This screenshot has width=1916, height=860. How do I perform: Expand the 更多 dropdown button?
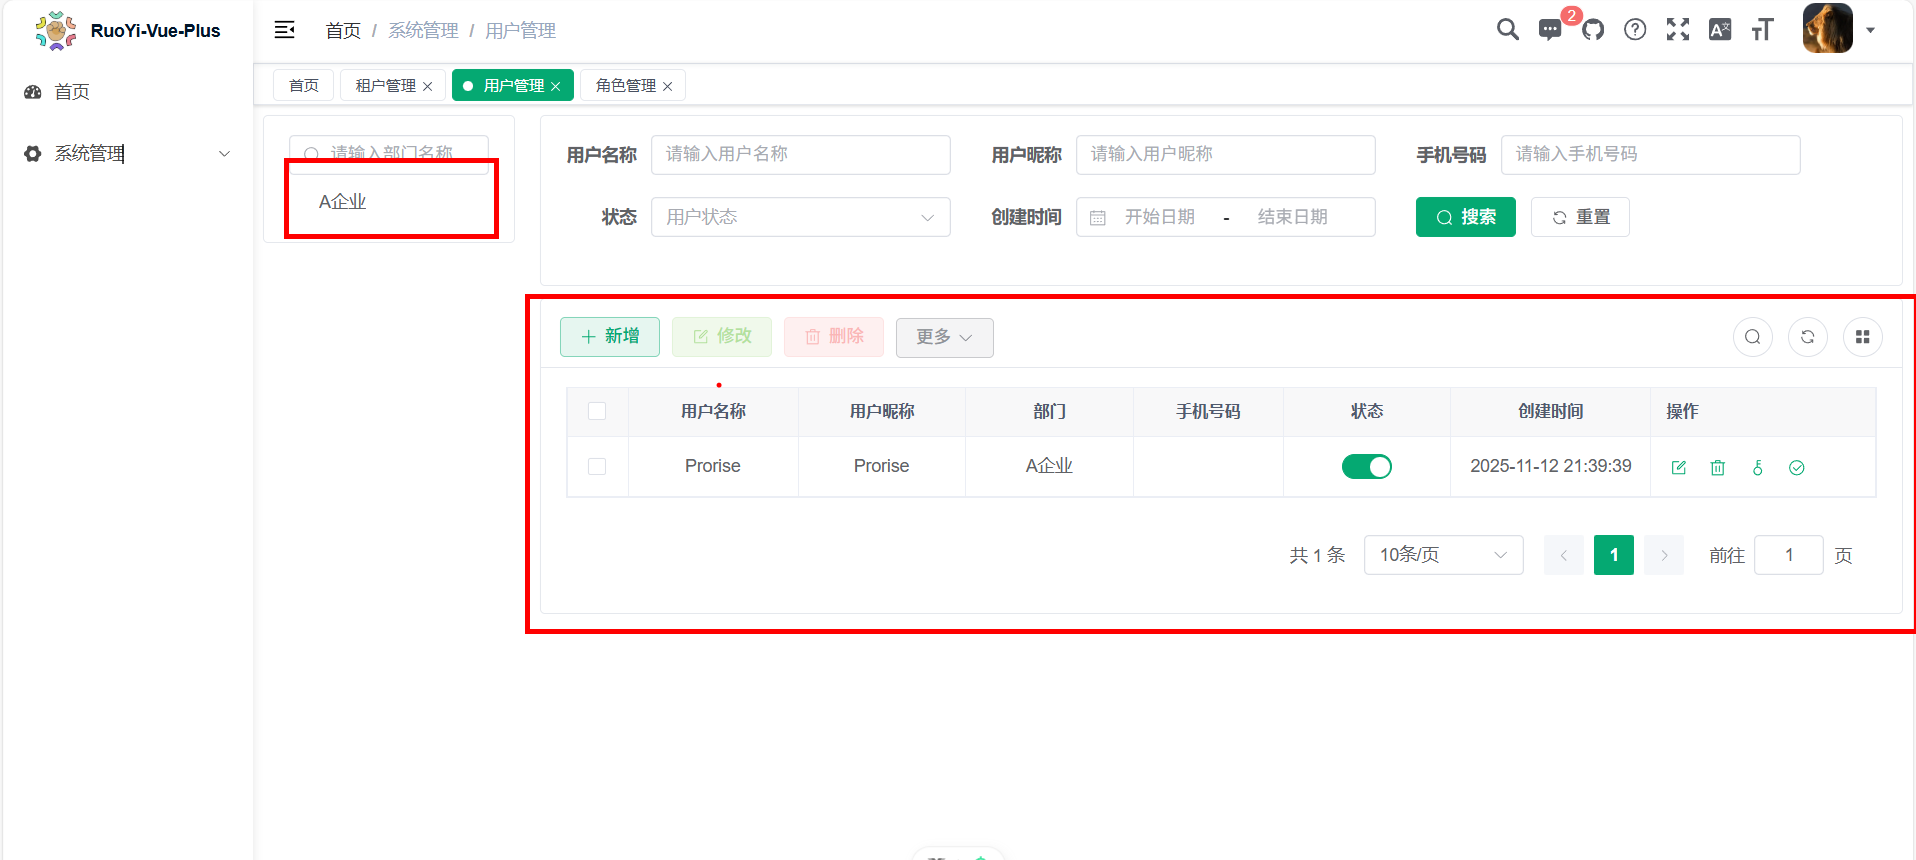click(944, 337)
